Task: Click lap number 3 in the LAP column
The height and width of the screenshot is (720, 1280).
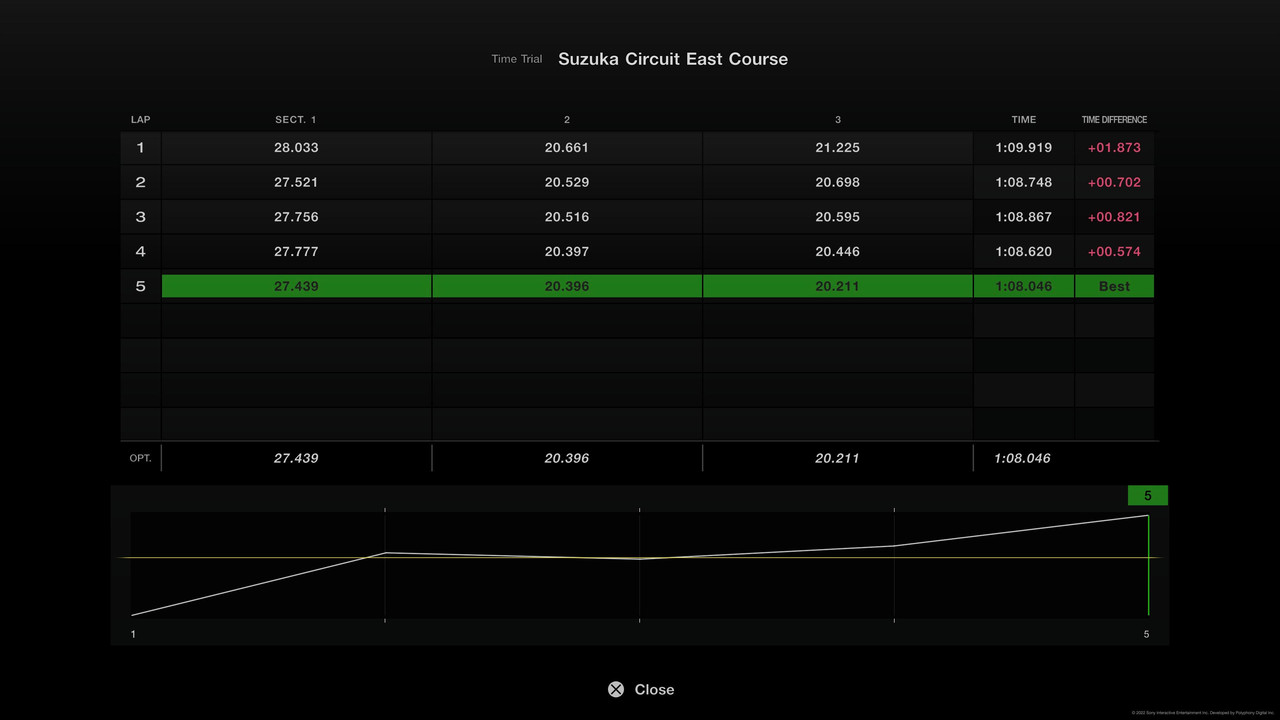Action: (x=140, y=217)
